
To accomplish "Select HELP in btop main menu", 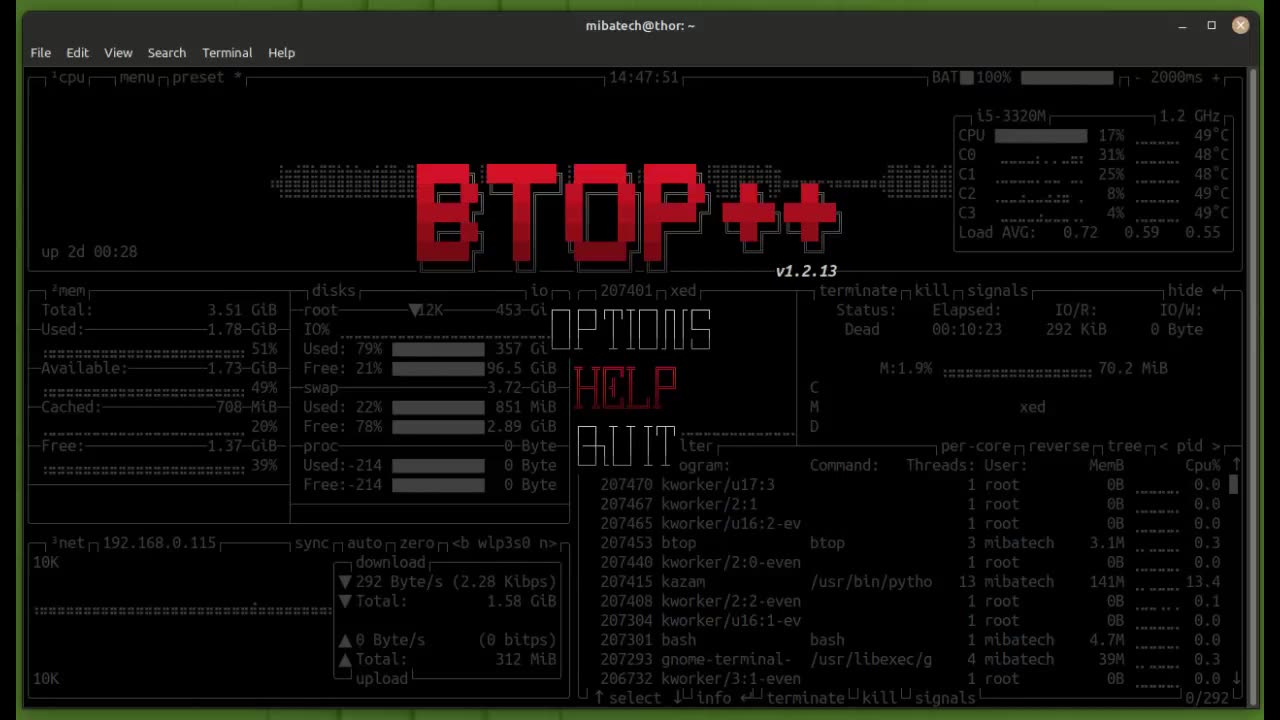I will [x=626, y=388].
